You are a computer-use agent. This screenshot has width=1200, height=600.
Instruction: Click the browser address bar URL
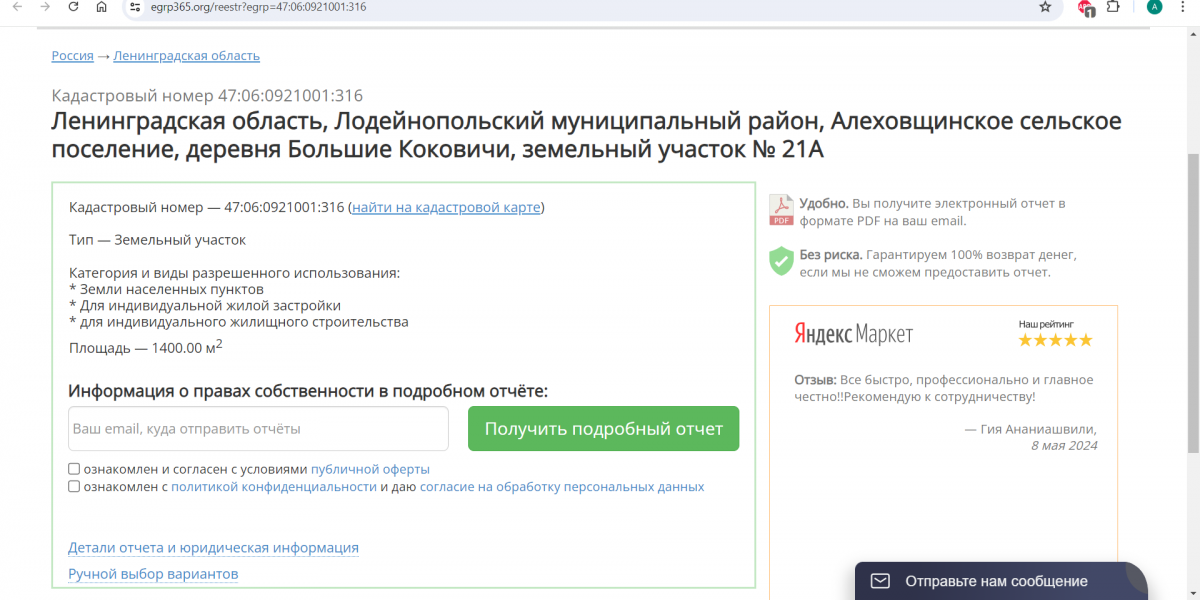point(258,7)
